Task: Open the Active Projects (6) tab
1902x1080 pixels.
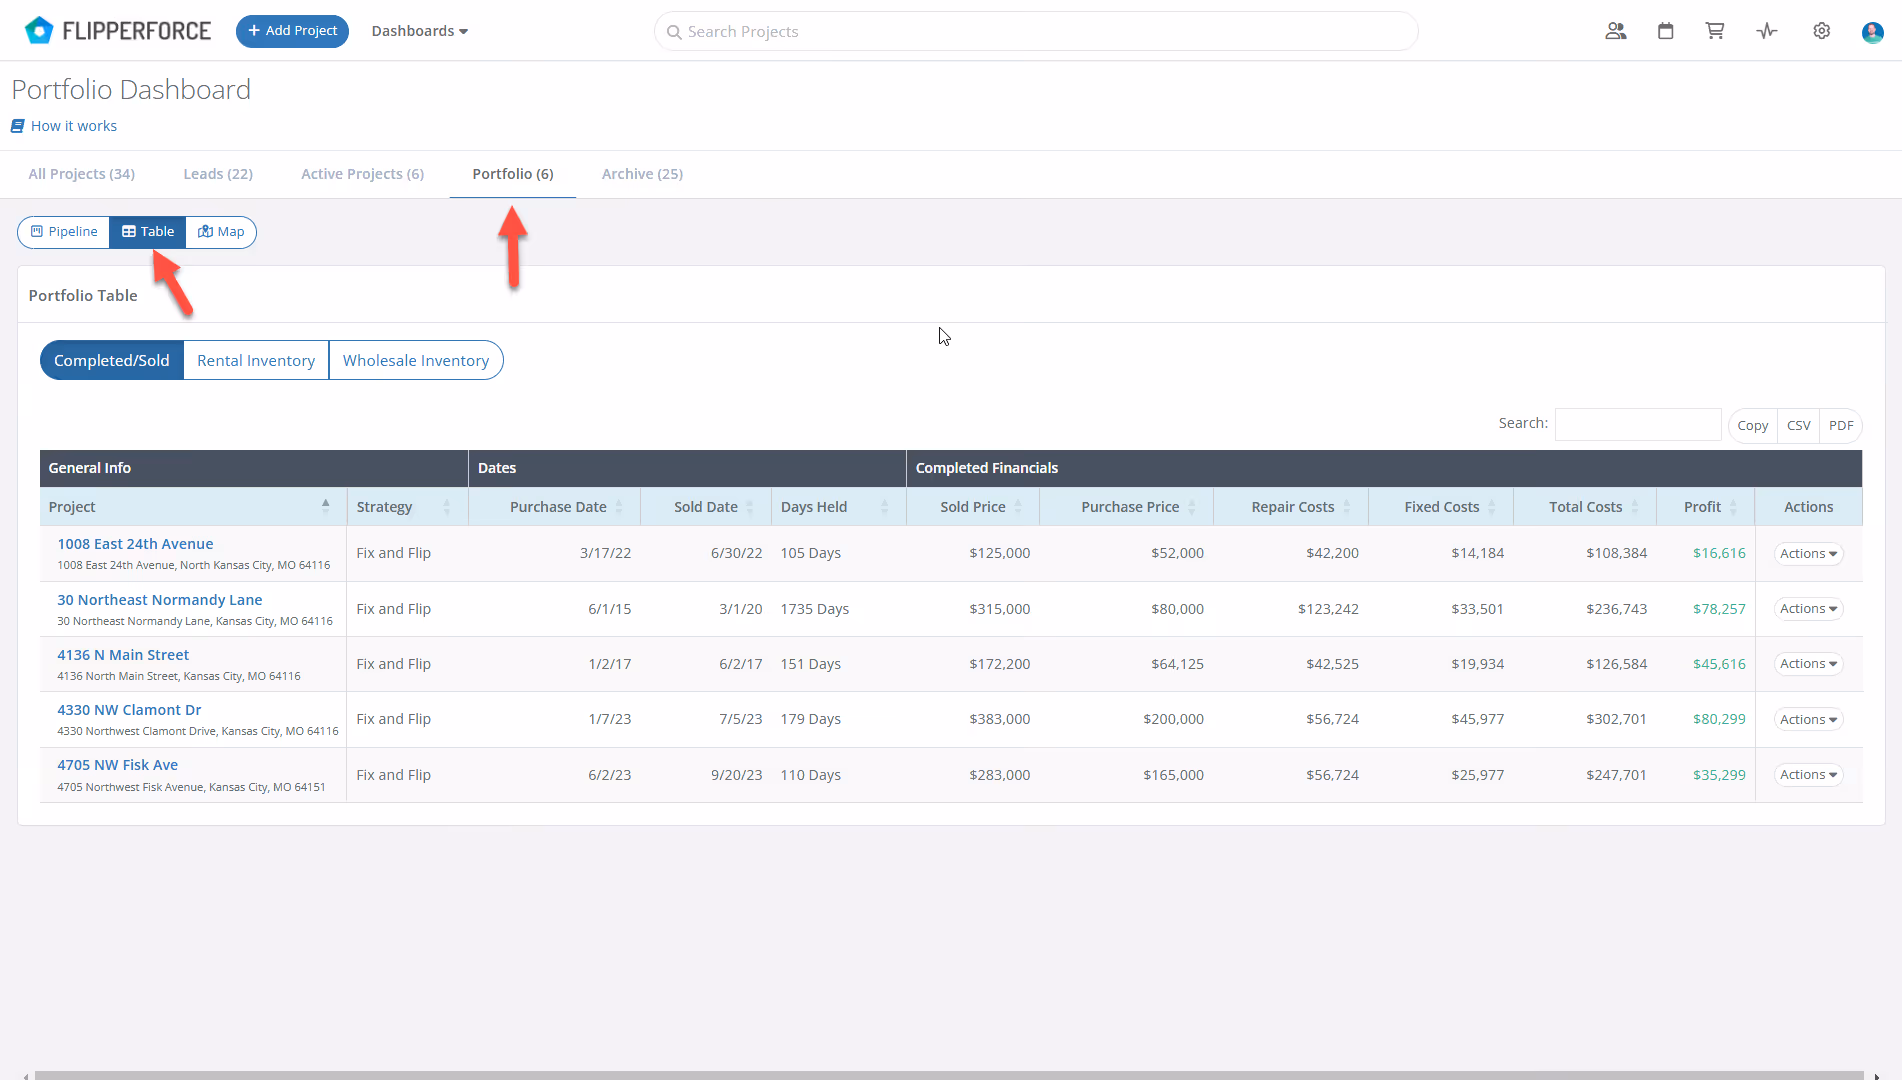Action: pyautogui.click(x=363, y=174)
